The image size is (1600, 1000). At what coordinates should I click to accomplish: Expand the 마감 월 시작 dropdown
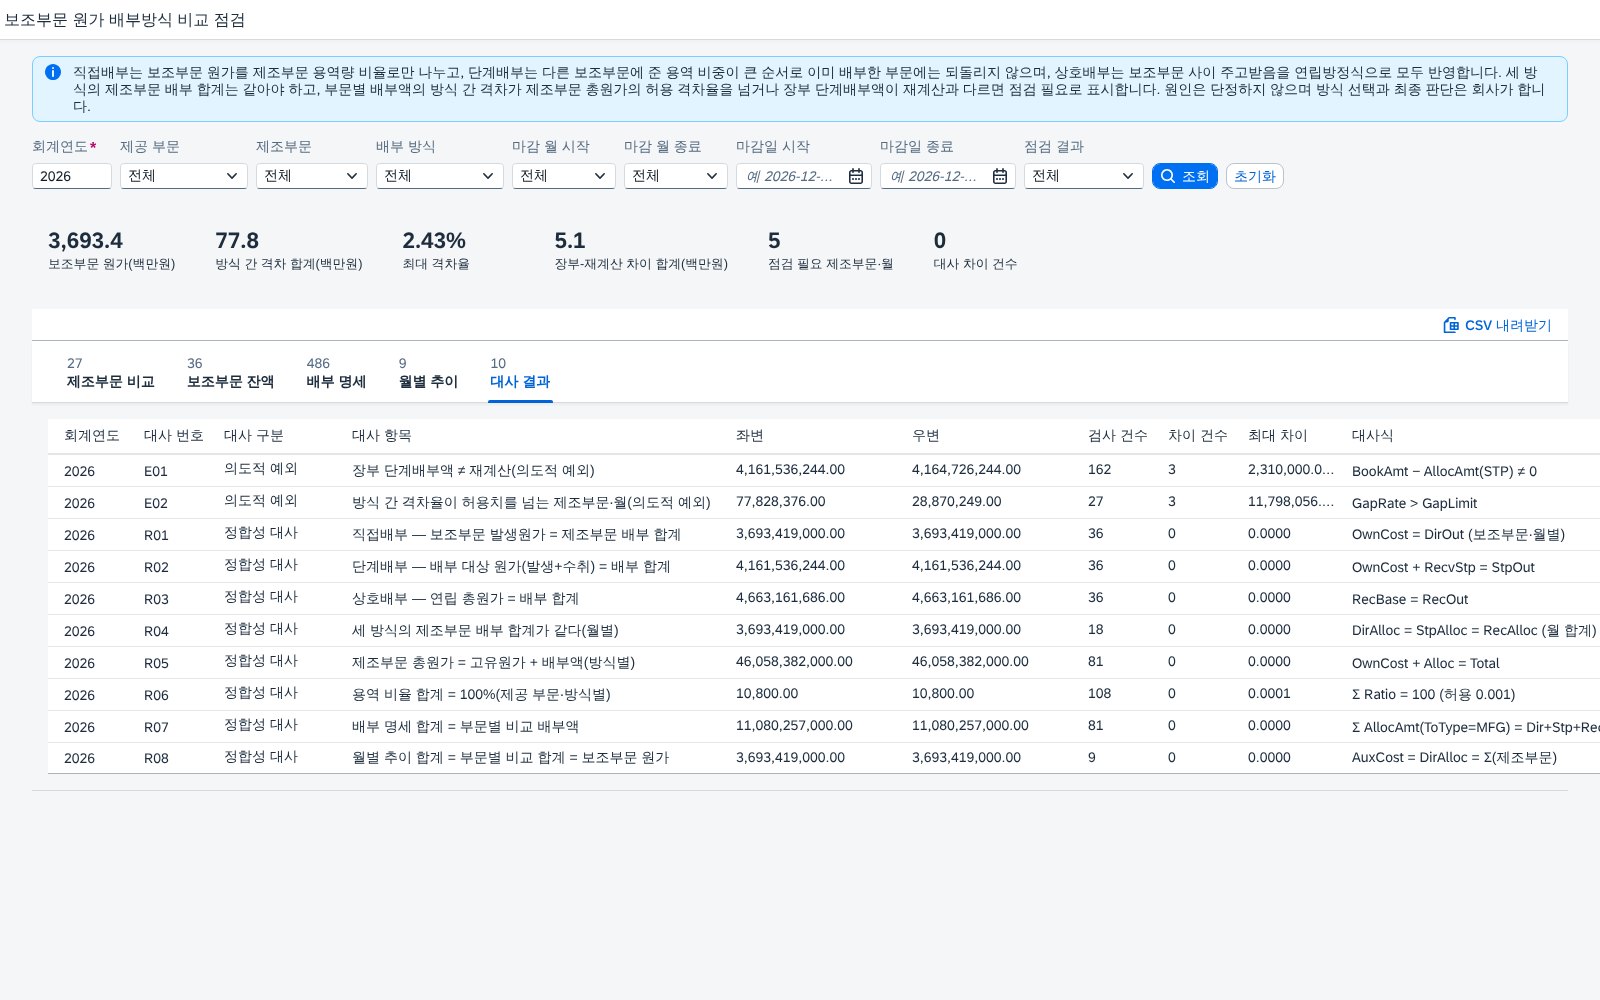coord(564,176)
